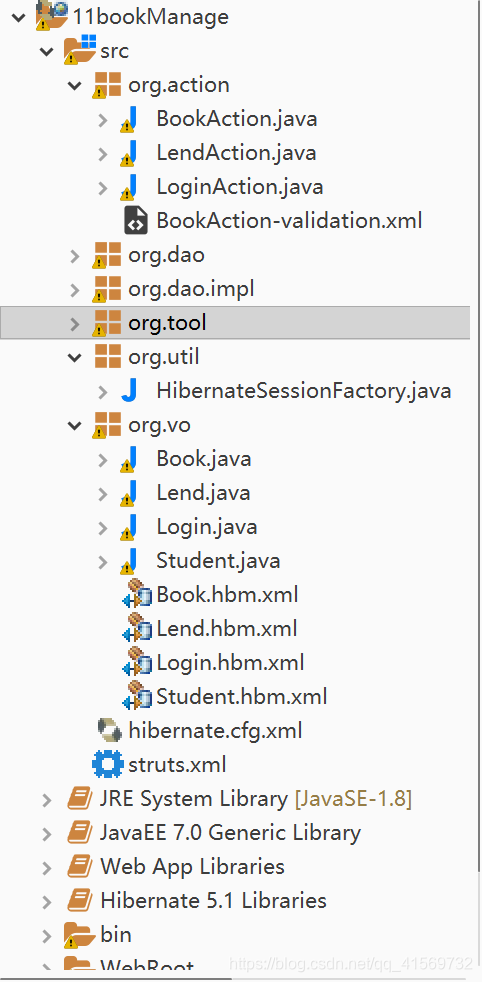Viewport: 482px width, 982px height.
Task: Collapse the src folder
Action: tap(47, 51)
